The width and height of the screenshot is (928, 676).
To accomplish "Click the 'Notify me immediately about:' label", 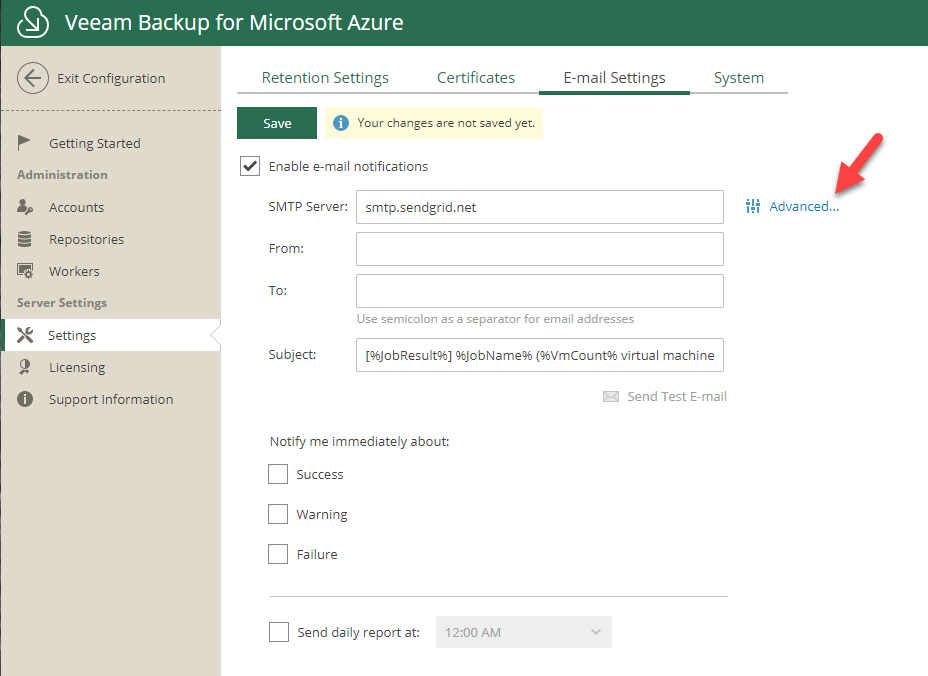I will [x=360, y=442].
